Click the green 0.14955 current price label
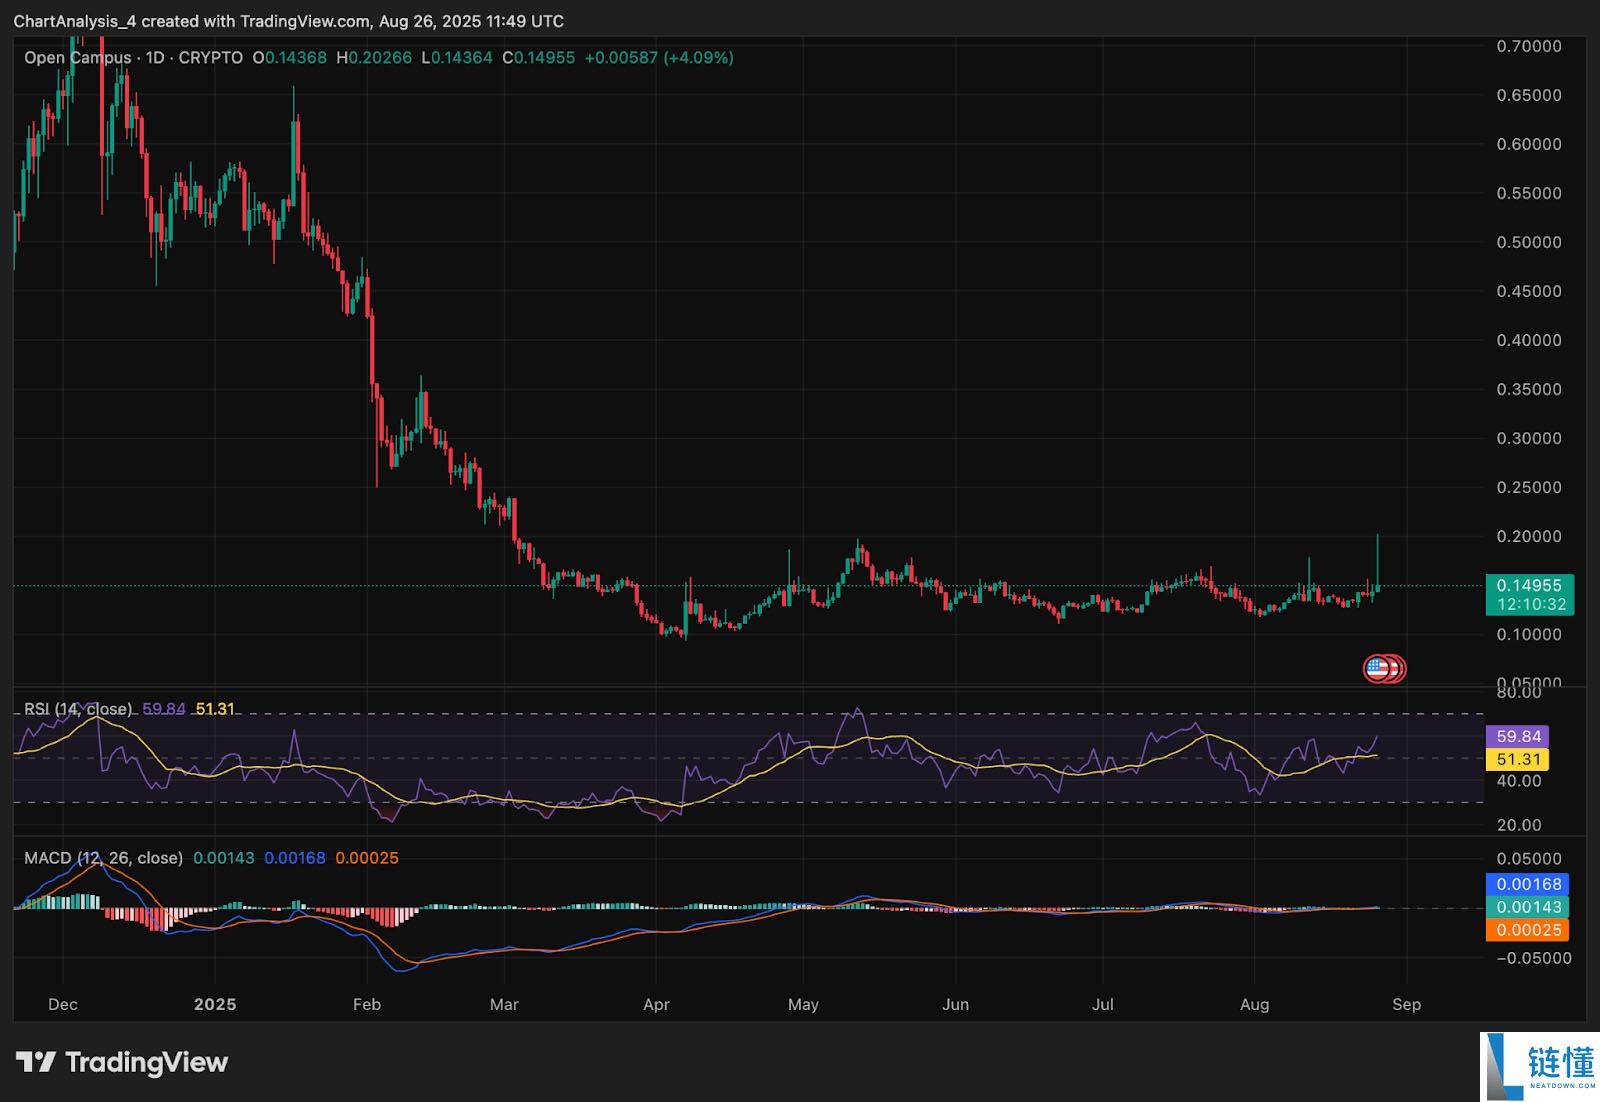1600x1102 pixels. coord(1529,586)
